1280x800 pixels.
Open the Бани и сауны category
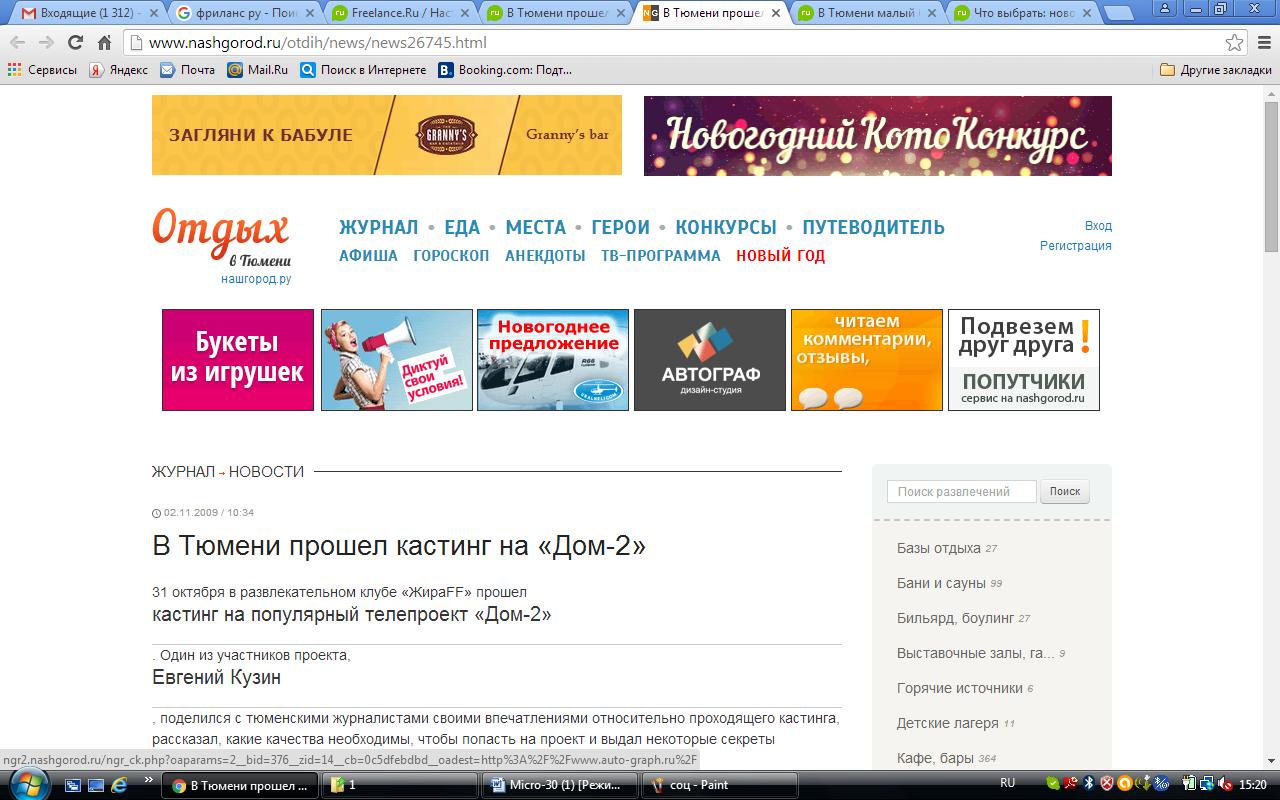point(941,583)
